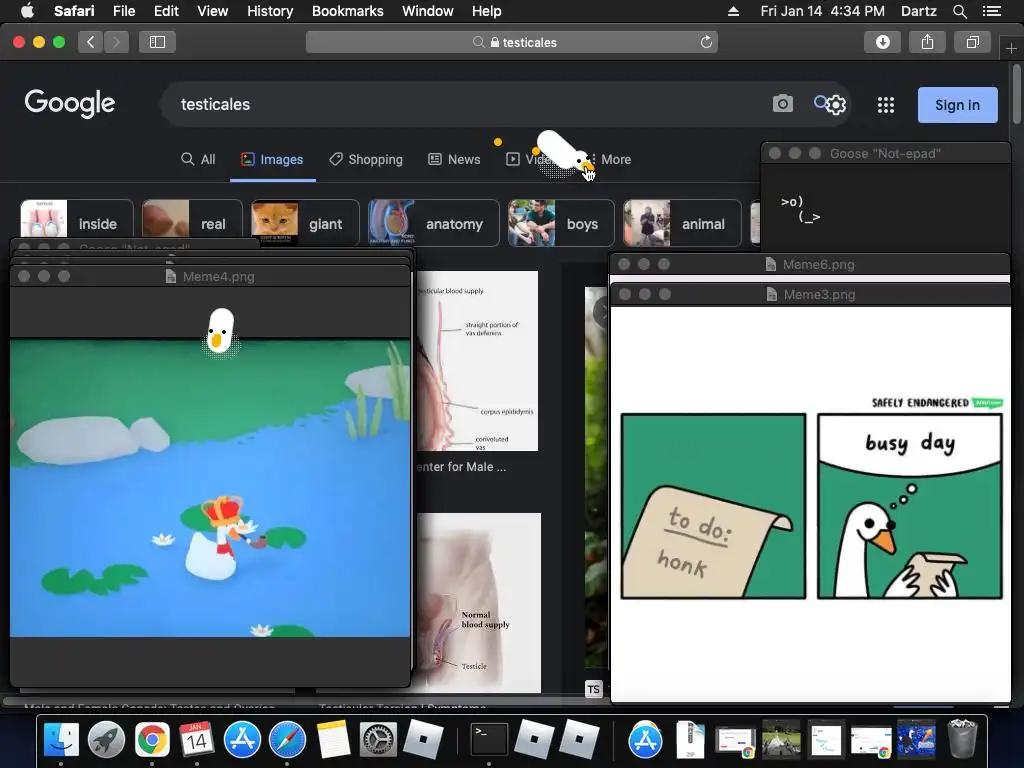
Task: Open Google quick settings gear
Action: (836, 104)
